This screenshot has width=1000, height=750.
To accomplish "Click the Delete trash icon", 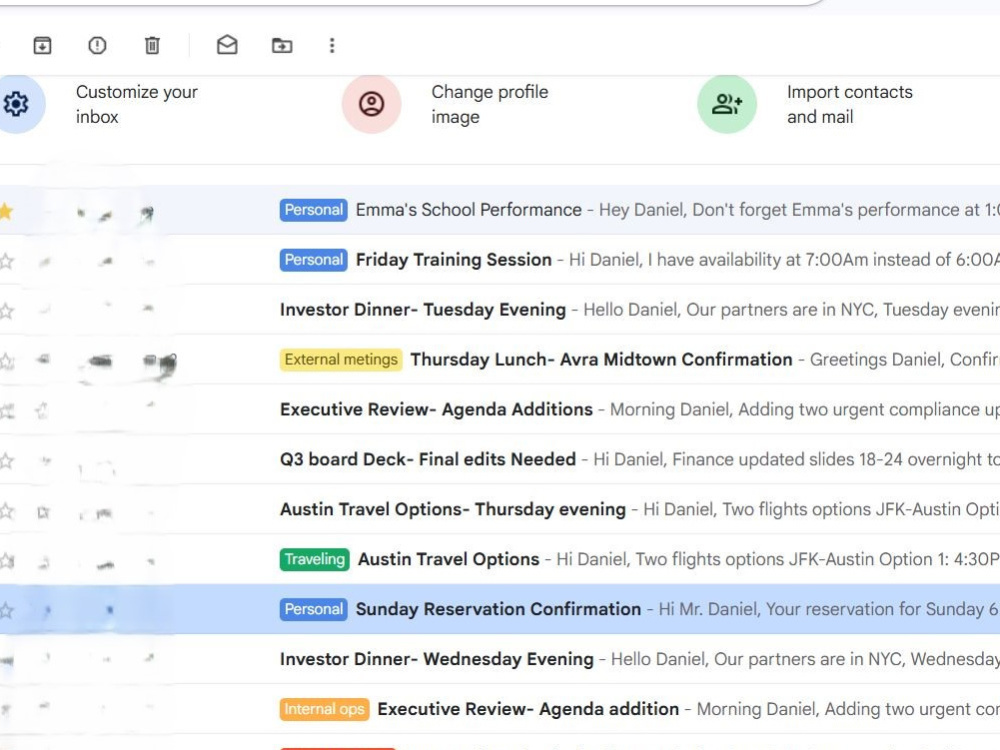I will (152, 45).
